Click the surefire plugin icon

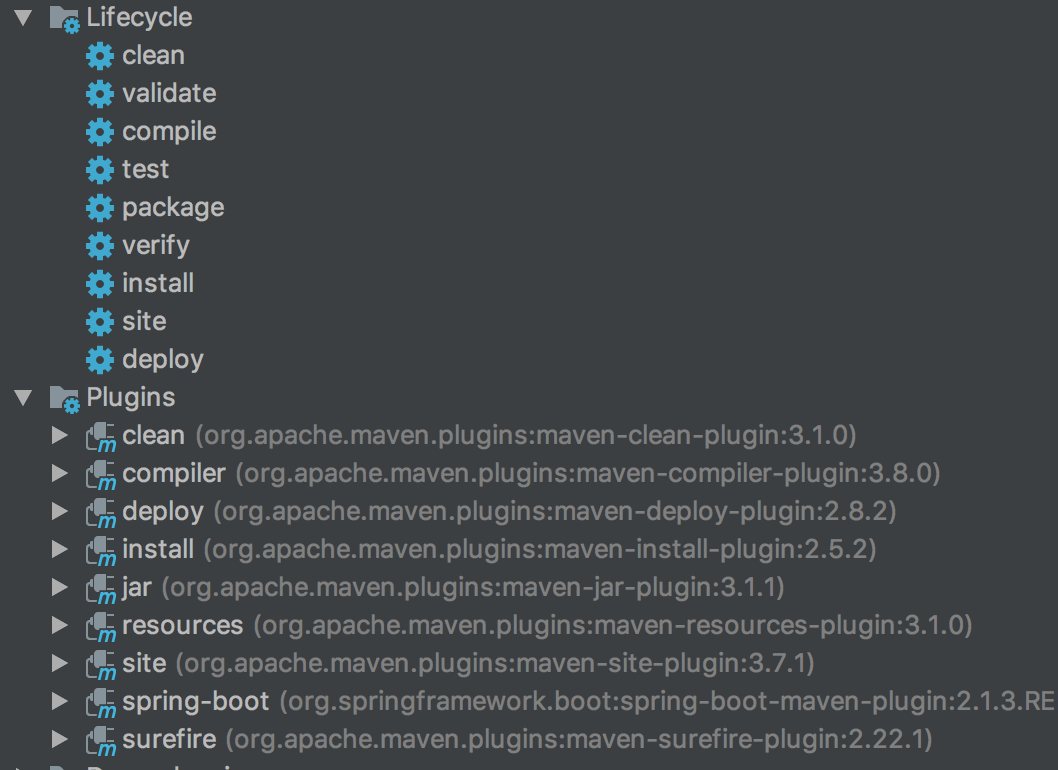point(101,740)
